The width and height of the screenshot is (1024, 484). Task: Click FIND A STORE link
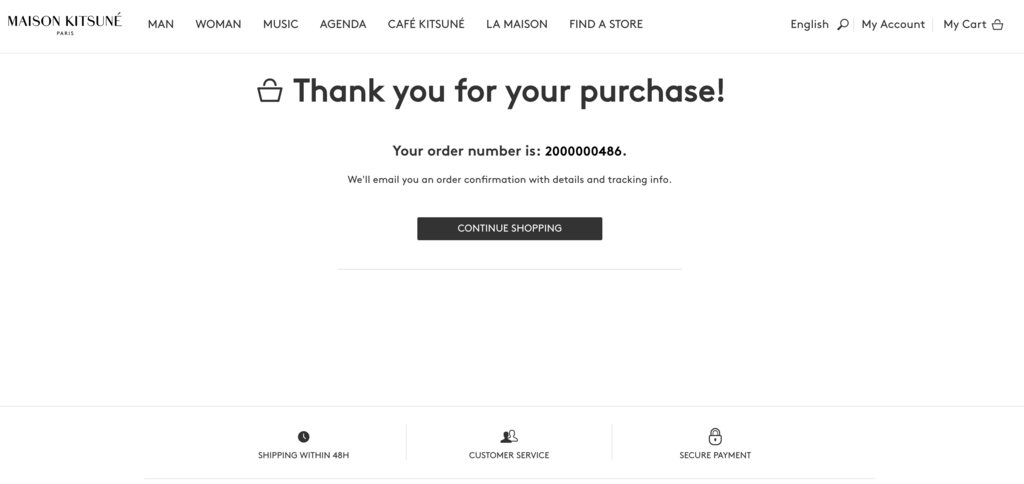(x=606, y=24)
